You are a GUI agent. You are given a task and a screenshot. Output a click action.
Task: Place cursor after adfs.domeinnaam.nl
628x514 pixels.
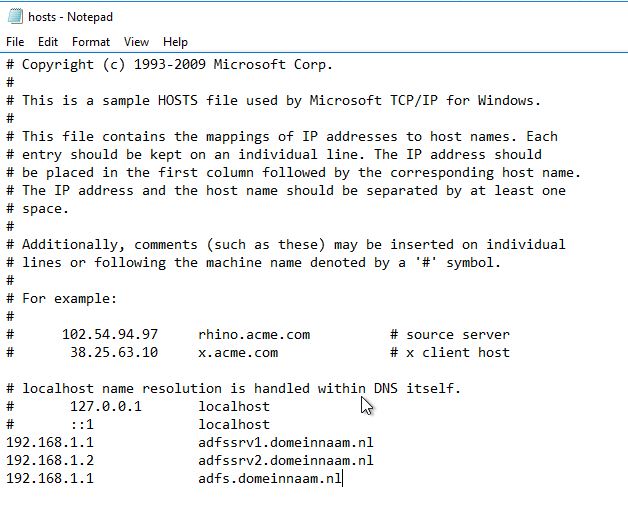pos(342,478)
